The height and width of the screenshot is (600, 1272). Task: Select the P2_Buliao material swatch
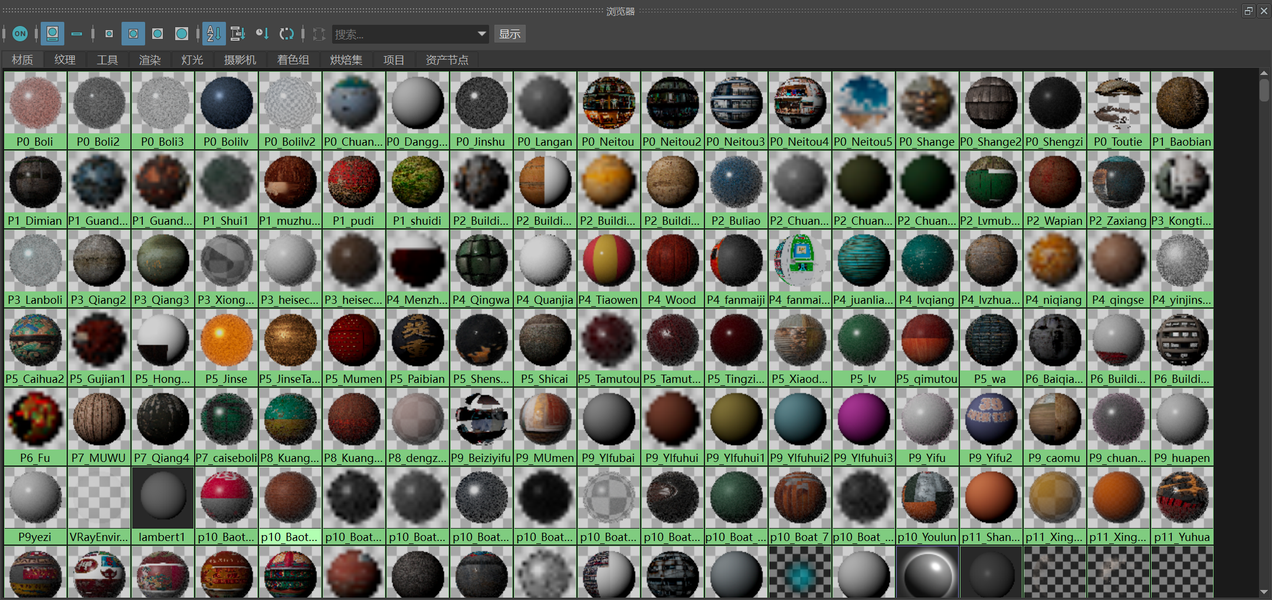(736, 189)
